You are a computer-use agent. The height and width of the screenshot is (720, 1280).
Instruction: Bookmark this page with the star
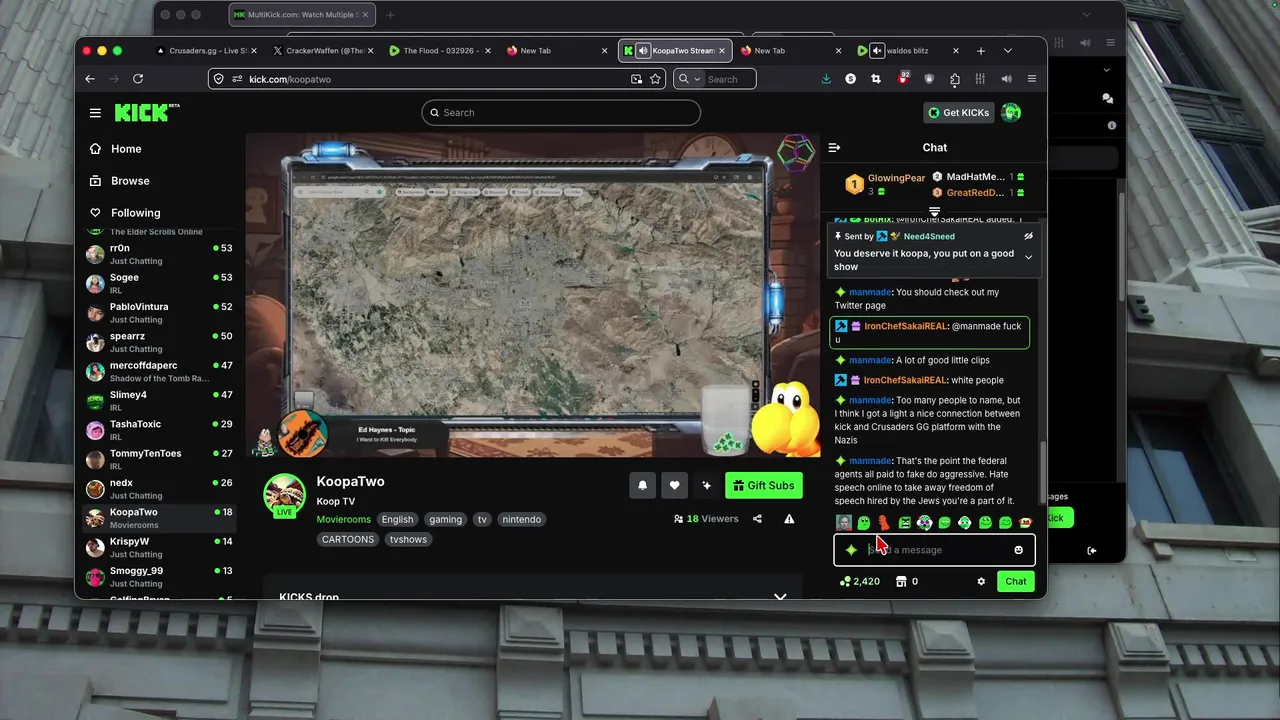coord(655,79)
